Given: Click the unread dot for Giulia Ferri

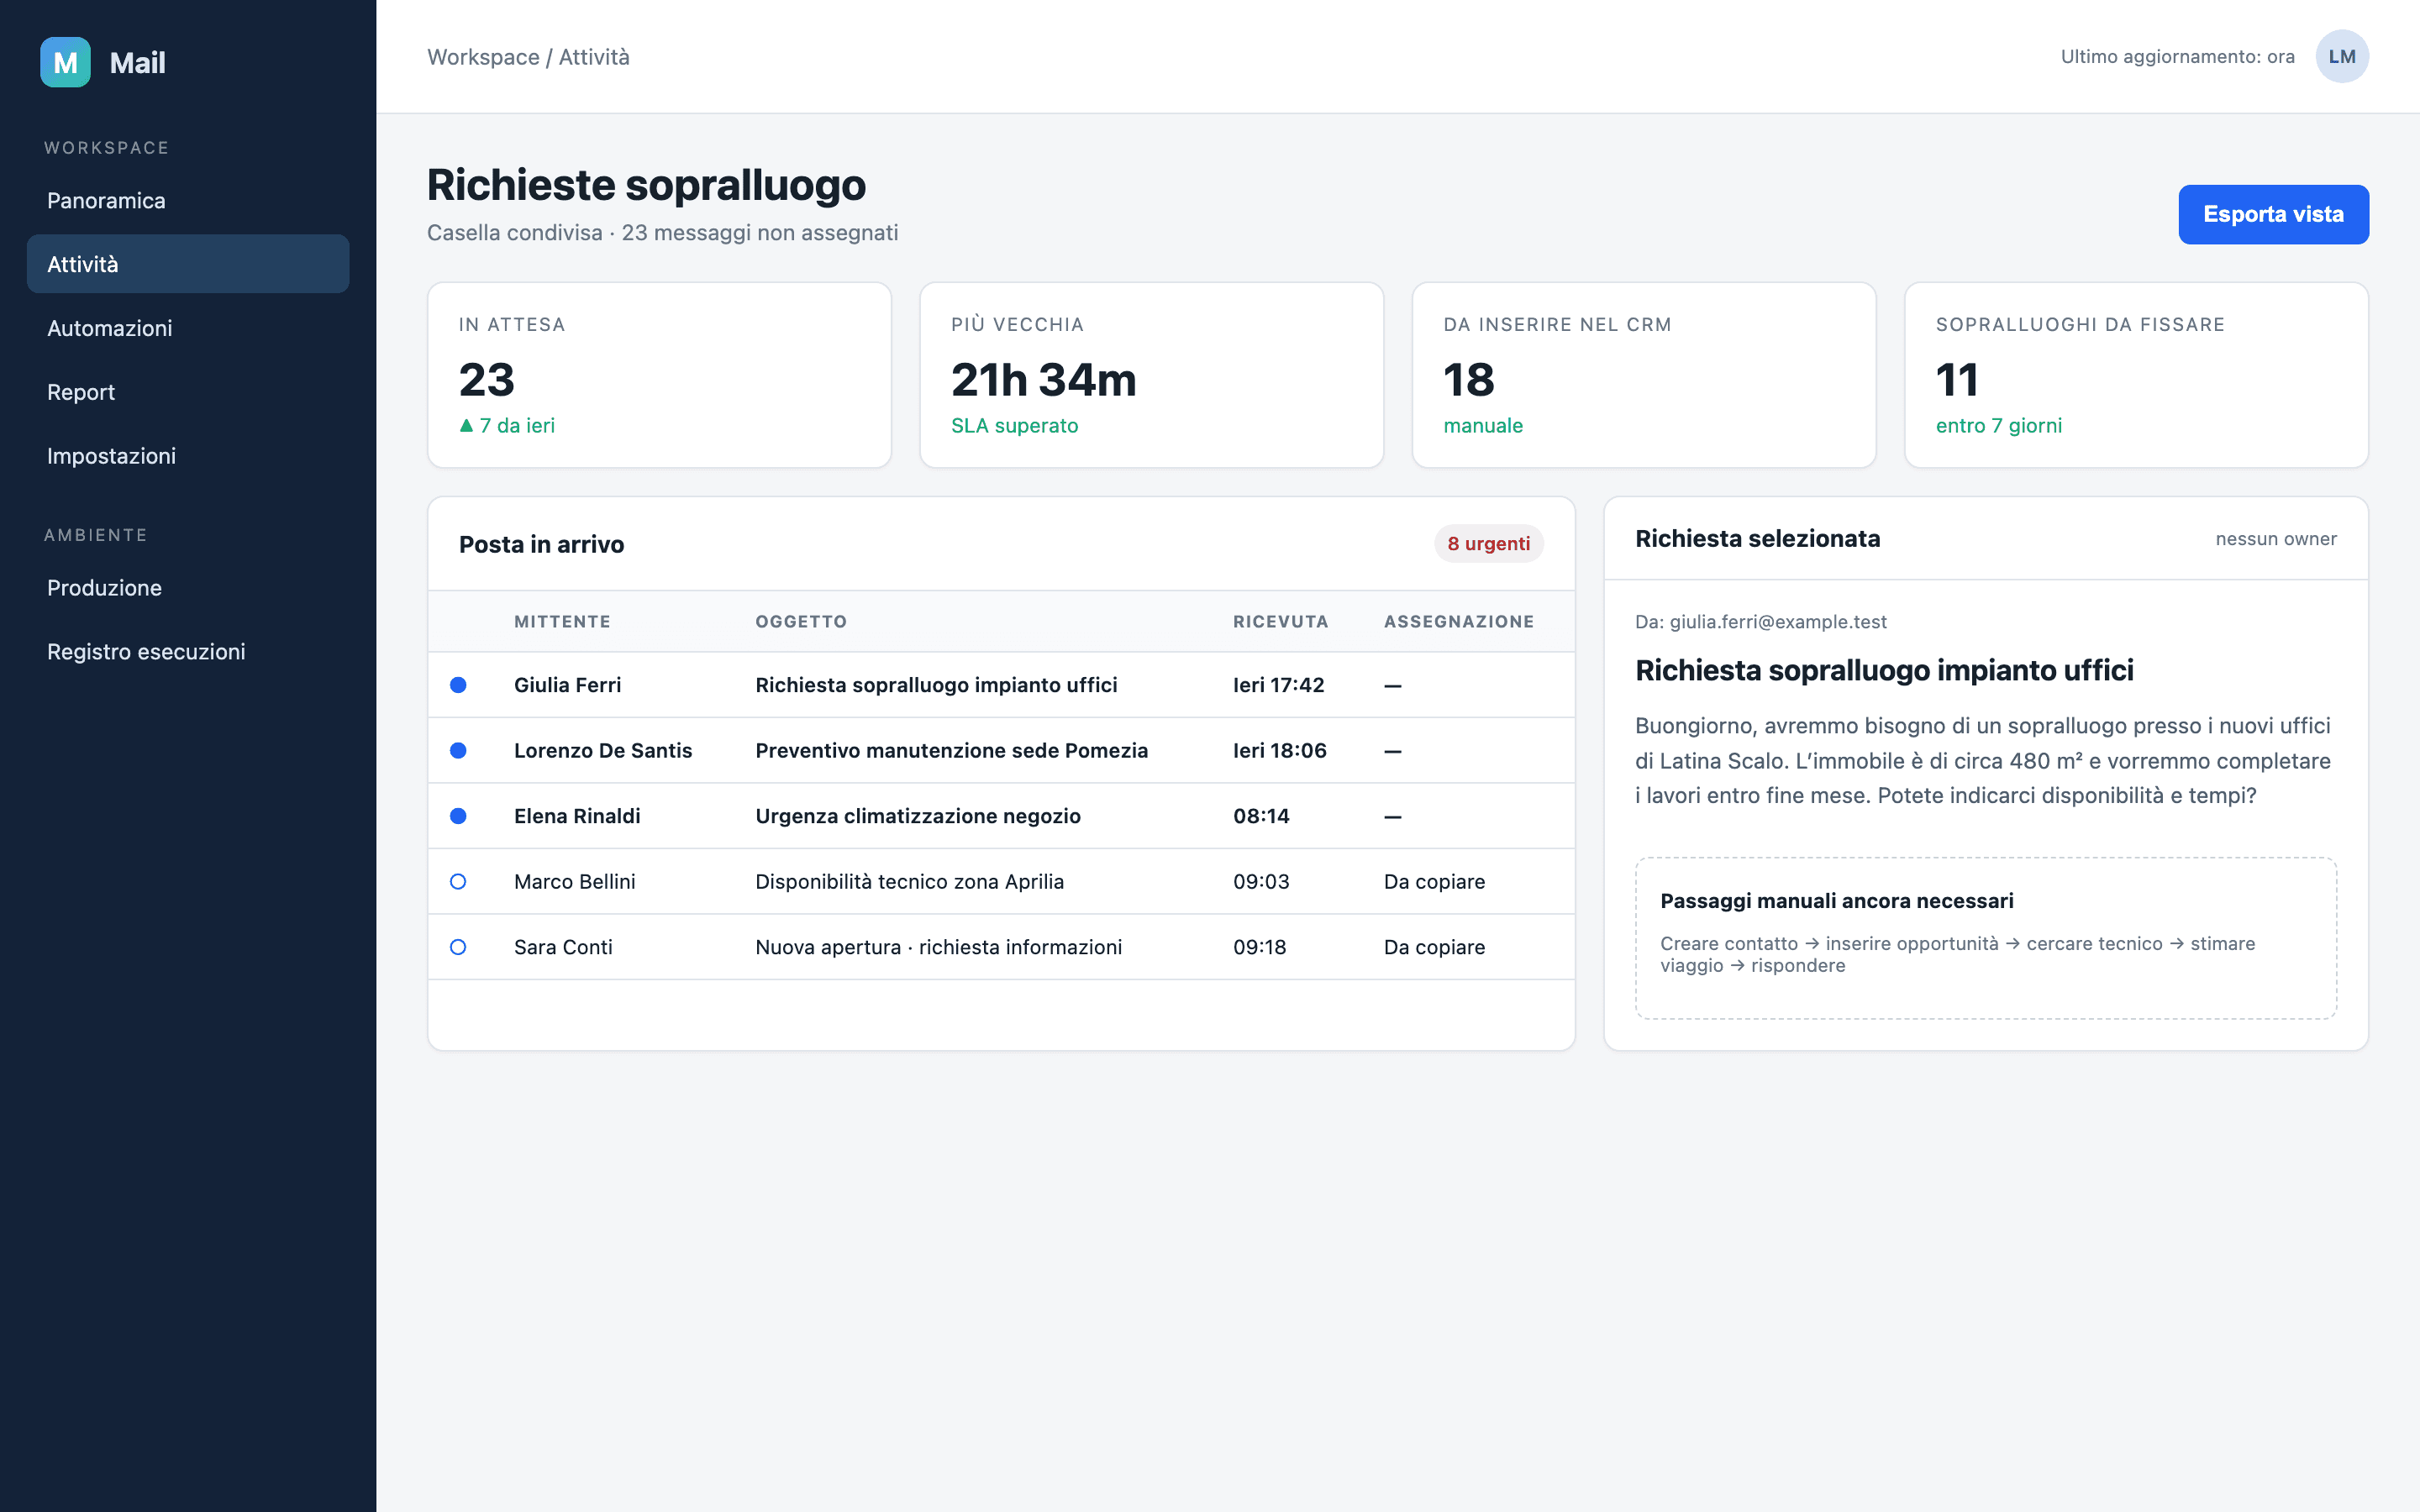Looking at the screenshot, I should pos(458,685).
